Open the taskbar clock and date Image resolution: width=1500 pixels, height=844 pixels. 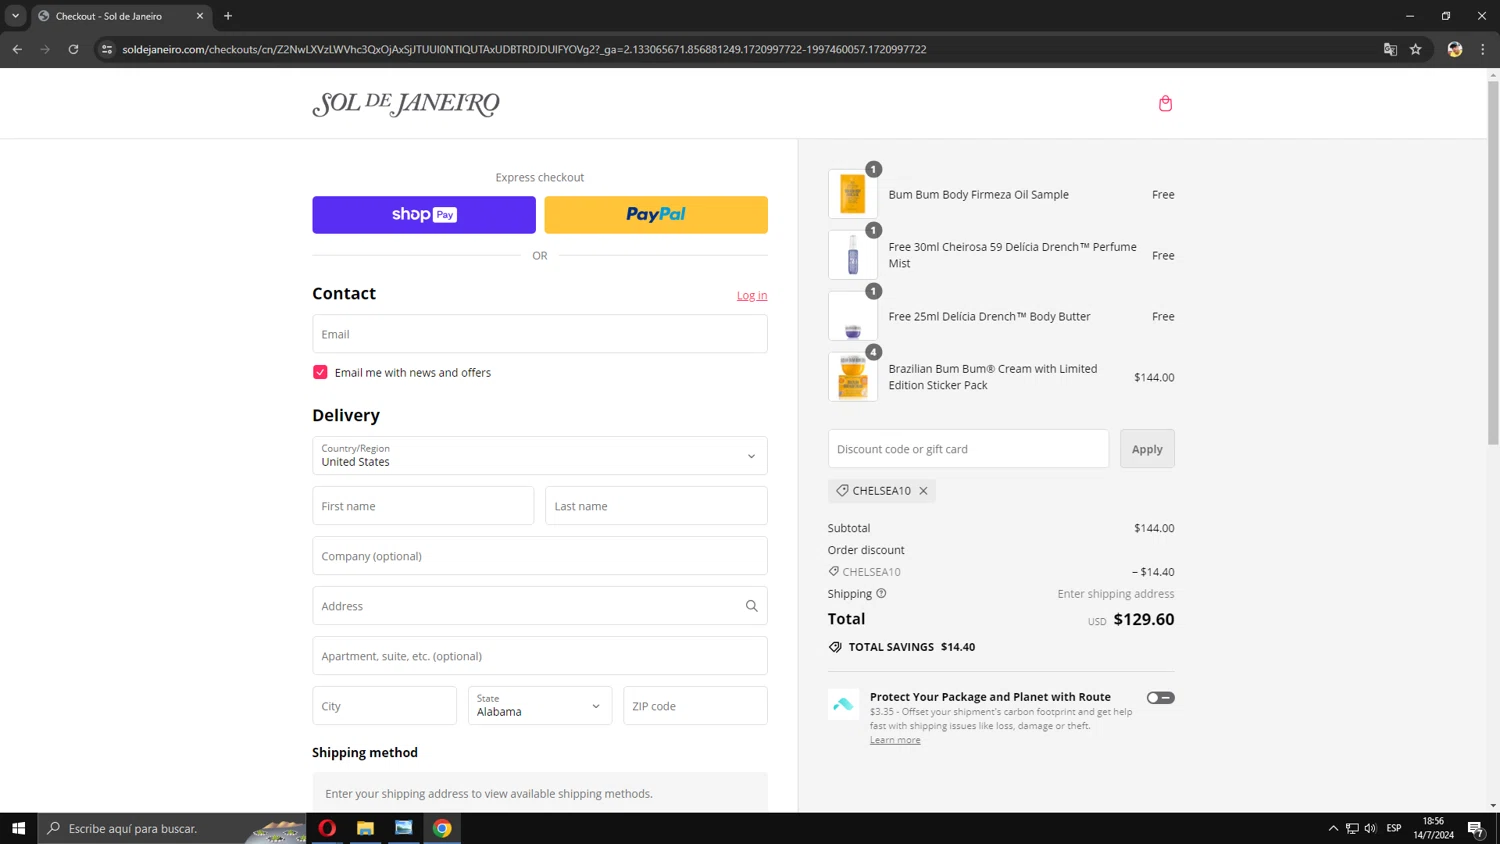(x=1433, y=828)
